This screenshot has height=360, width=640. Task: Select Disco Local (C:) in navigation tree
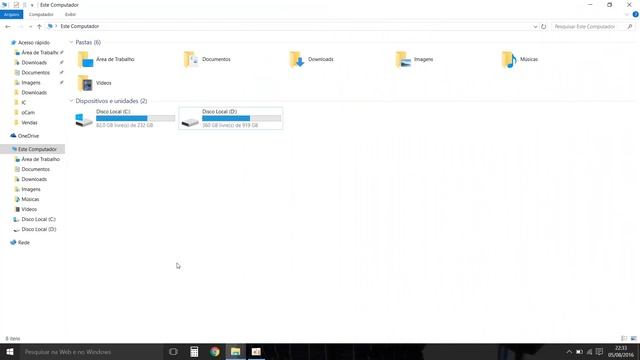38,219
